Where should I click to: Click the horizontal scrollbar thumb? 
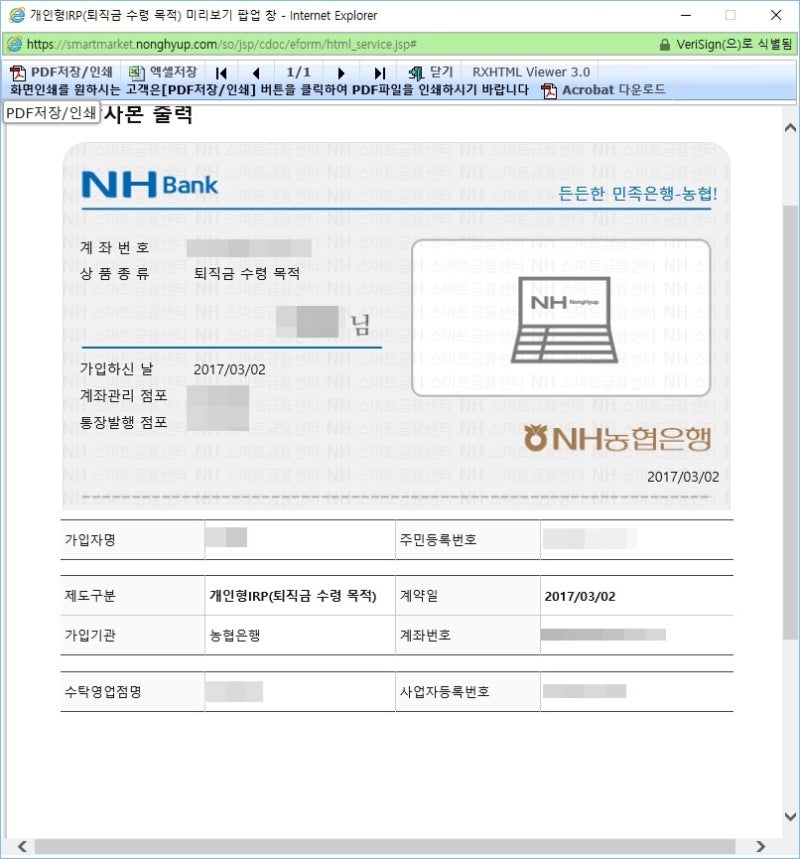[385, 846]
